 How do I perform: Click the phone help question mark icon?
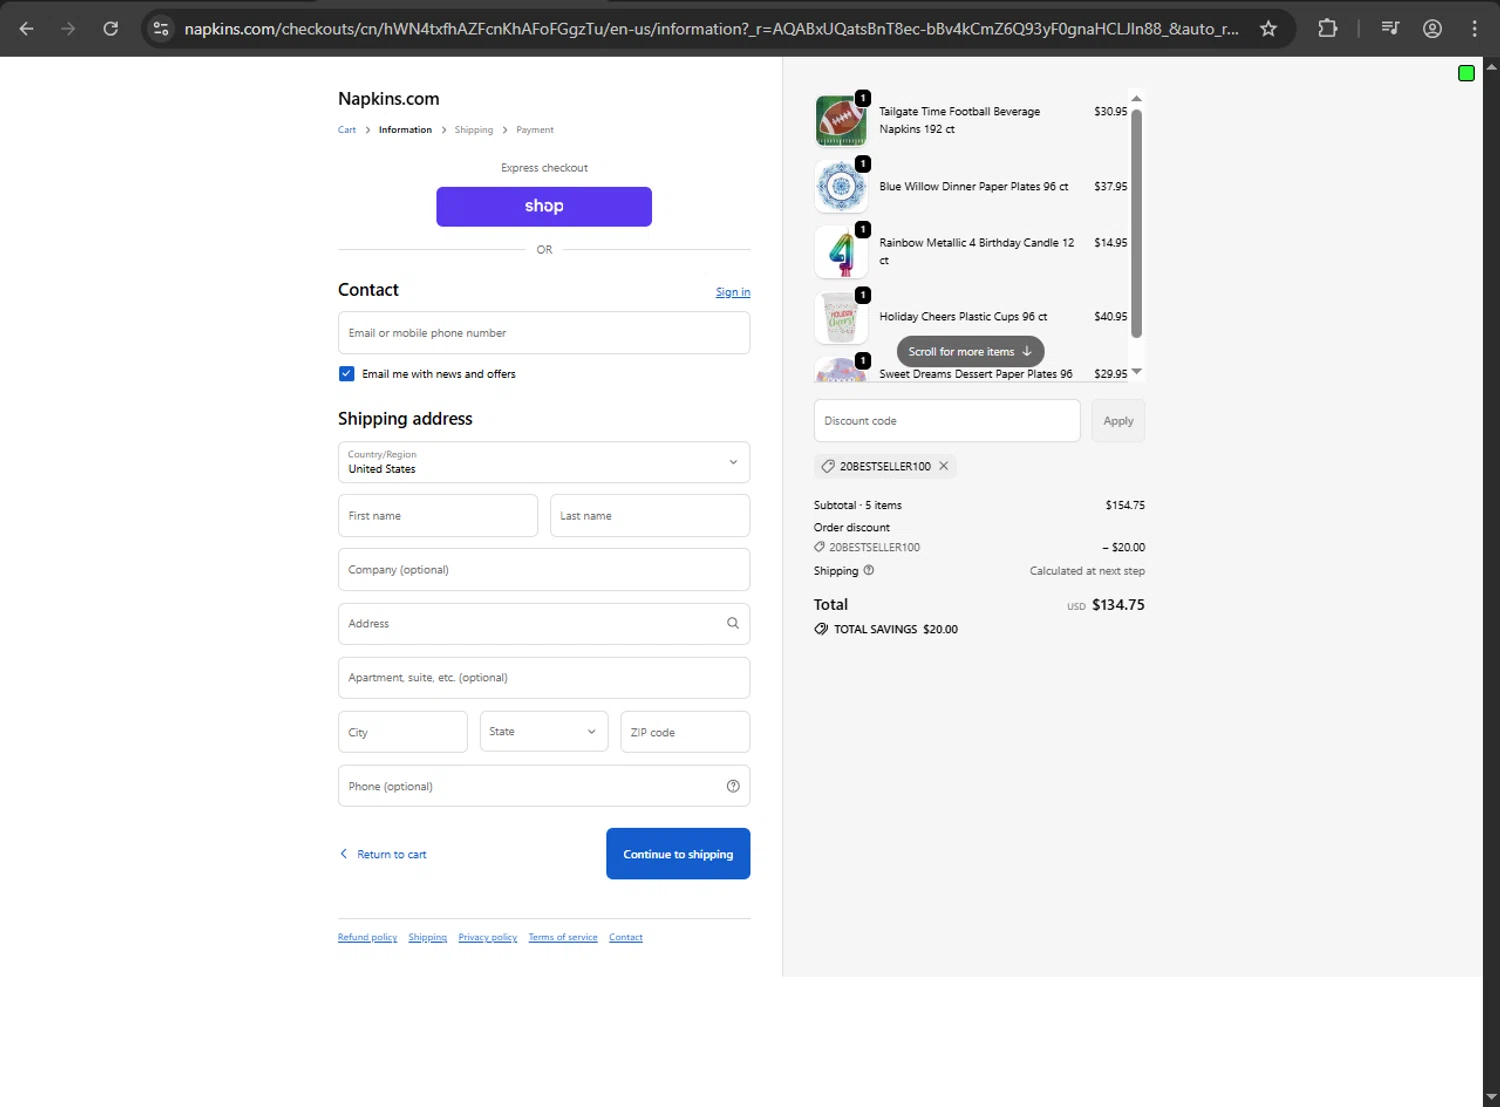[733, 786]
